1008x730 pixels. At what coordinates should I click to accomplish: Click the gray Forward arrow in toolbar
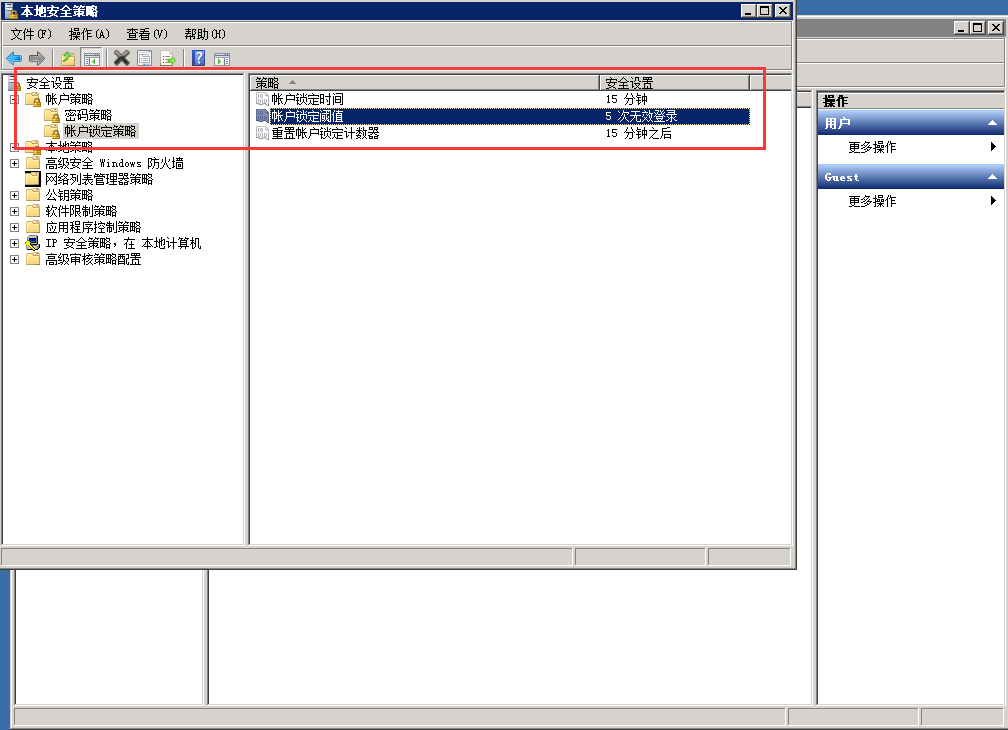[x=37, y=58]
